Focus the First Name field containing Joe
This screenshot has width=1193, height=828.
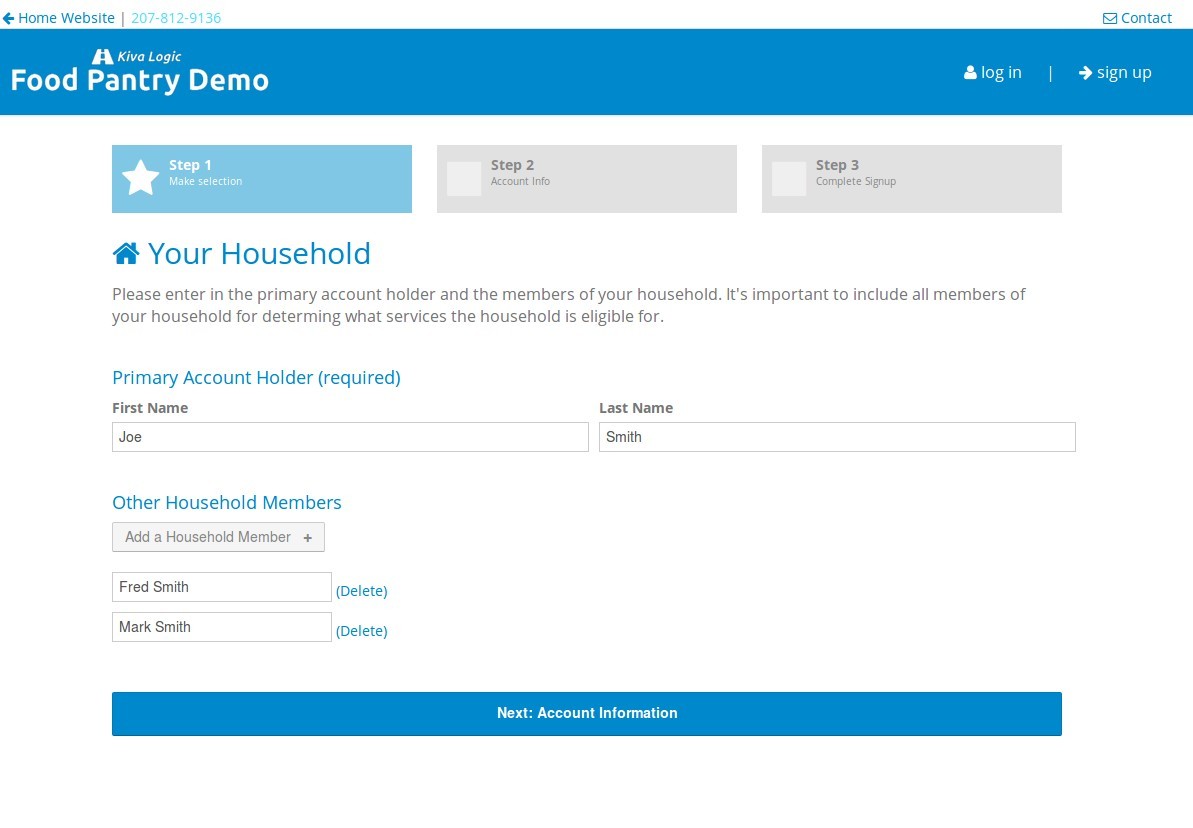pos(350,437)
